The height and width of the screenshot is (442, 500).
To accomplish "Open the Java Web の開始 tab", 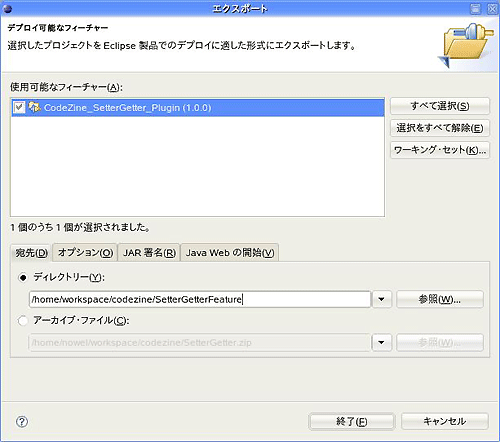I will tap(230, 253).
